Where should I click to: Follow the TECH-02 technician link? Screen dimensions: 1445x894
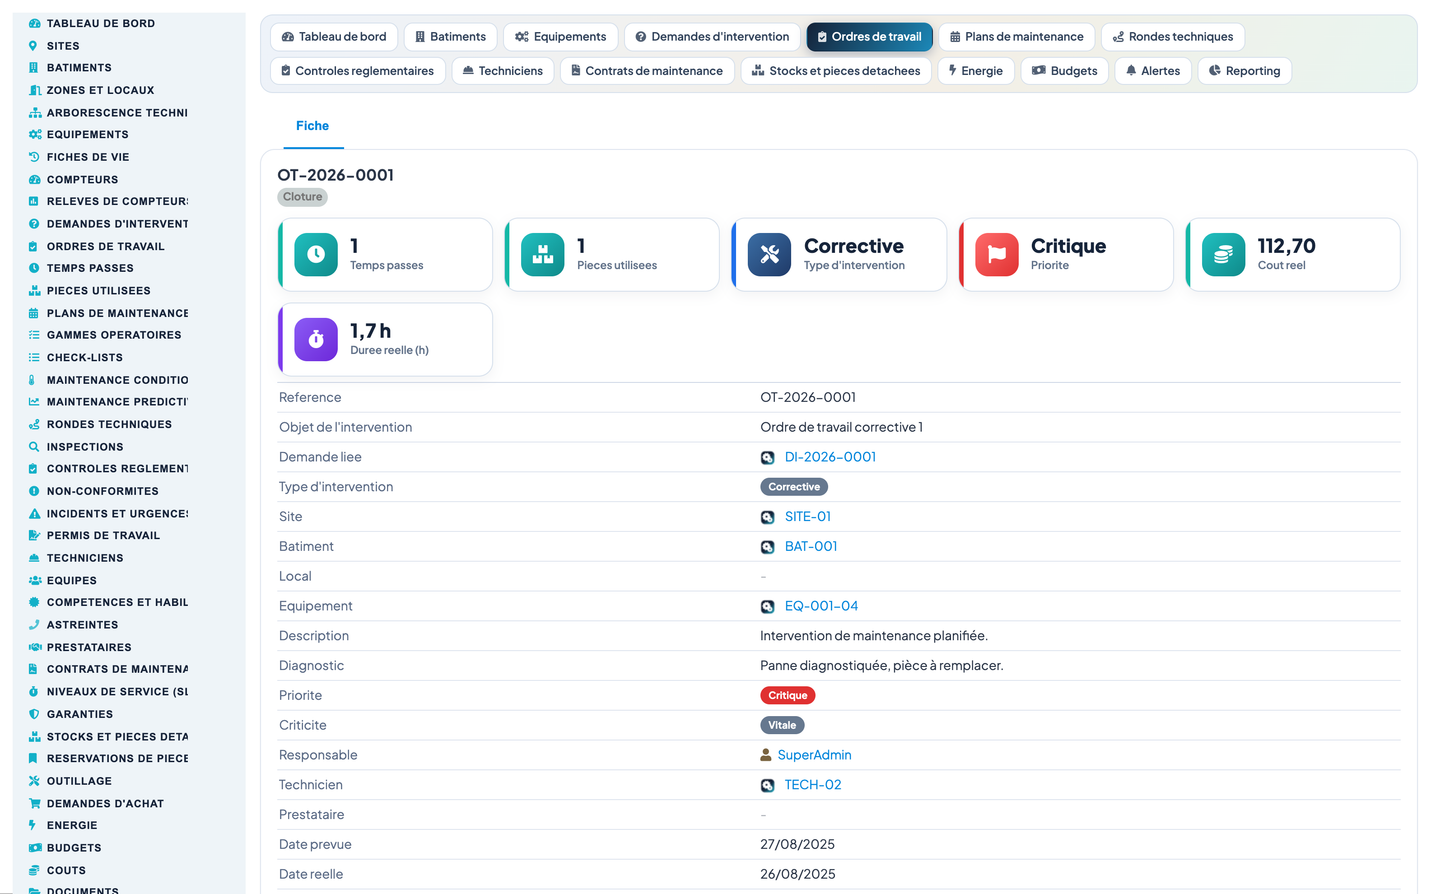click(x=813, y=785)
